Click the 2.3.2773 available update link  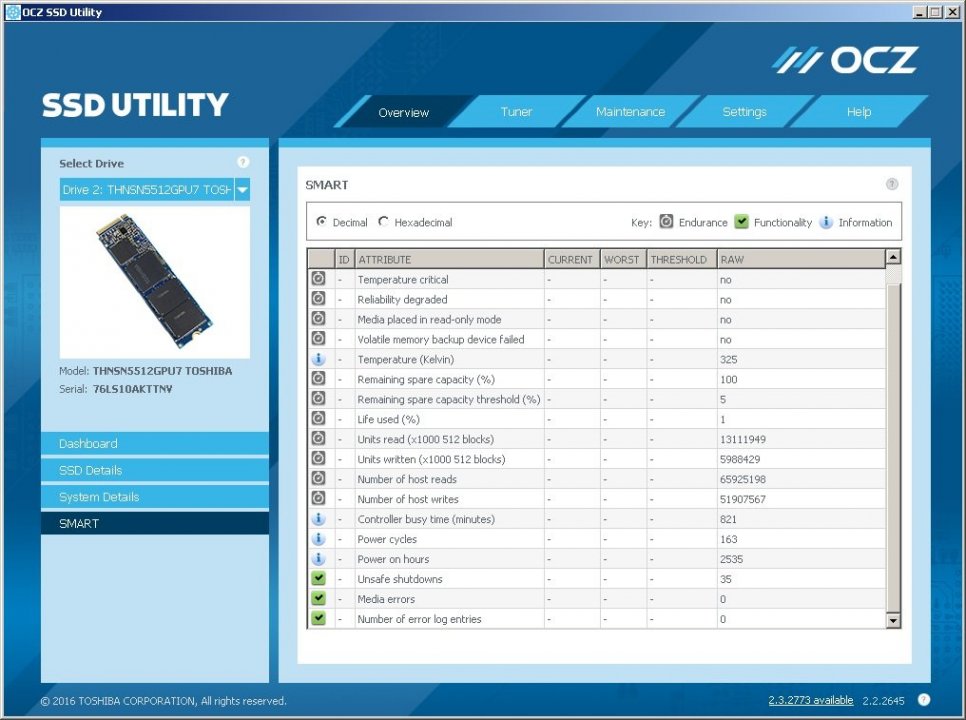(811, 700)
